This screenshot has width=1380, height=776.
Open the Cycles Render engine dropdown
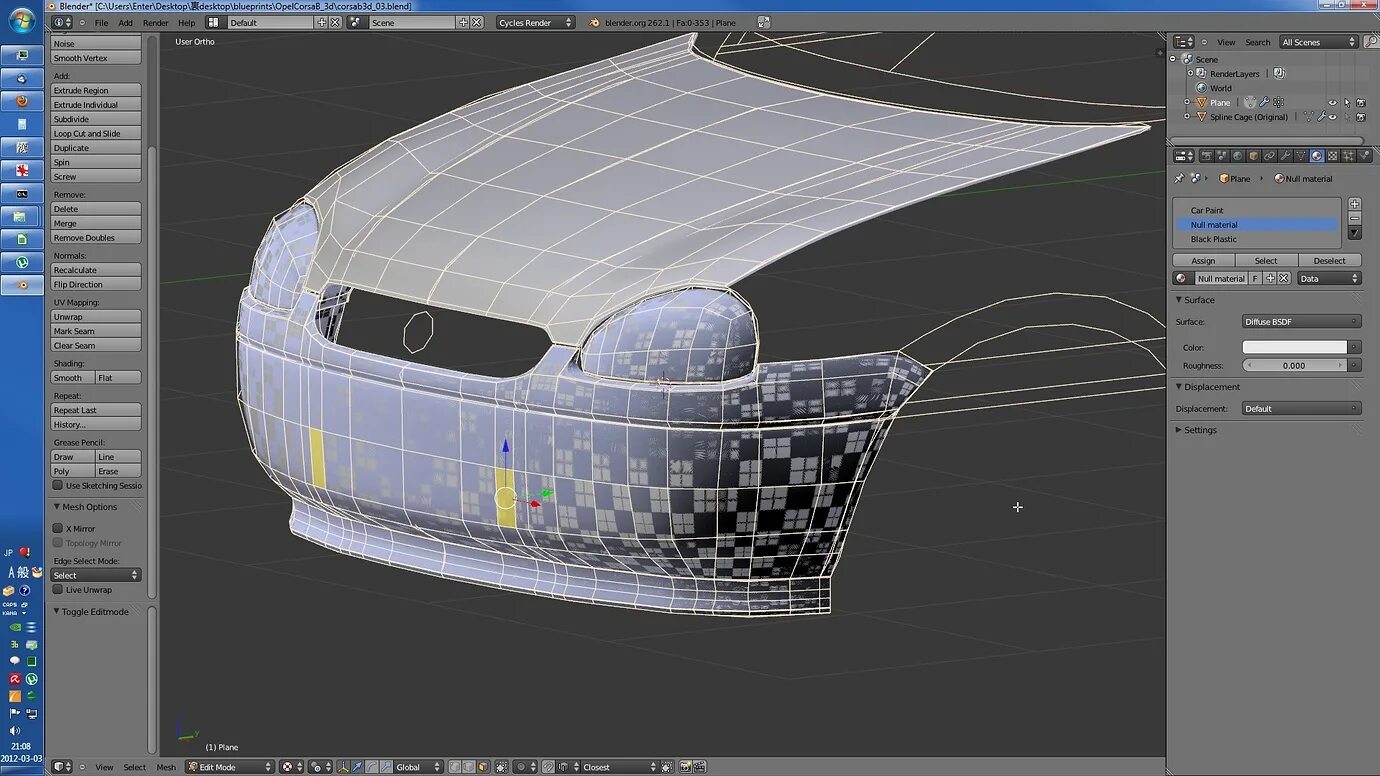pyautogui.click(x=535, y=22)
